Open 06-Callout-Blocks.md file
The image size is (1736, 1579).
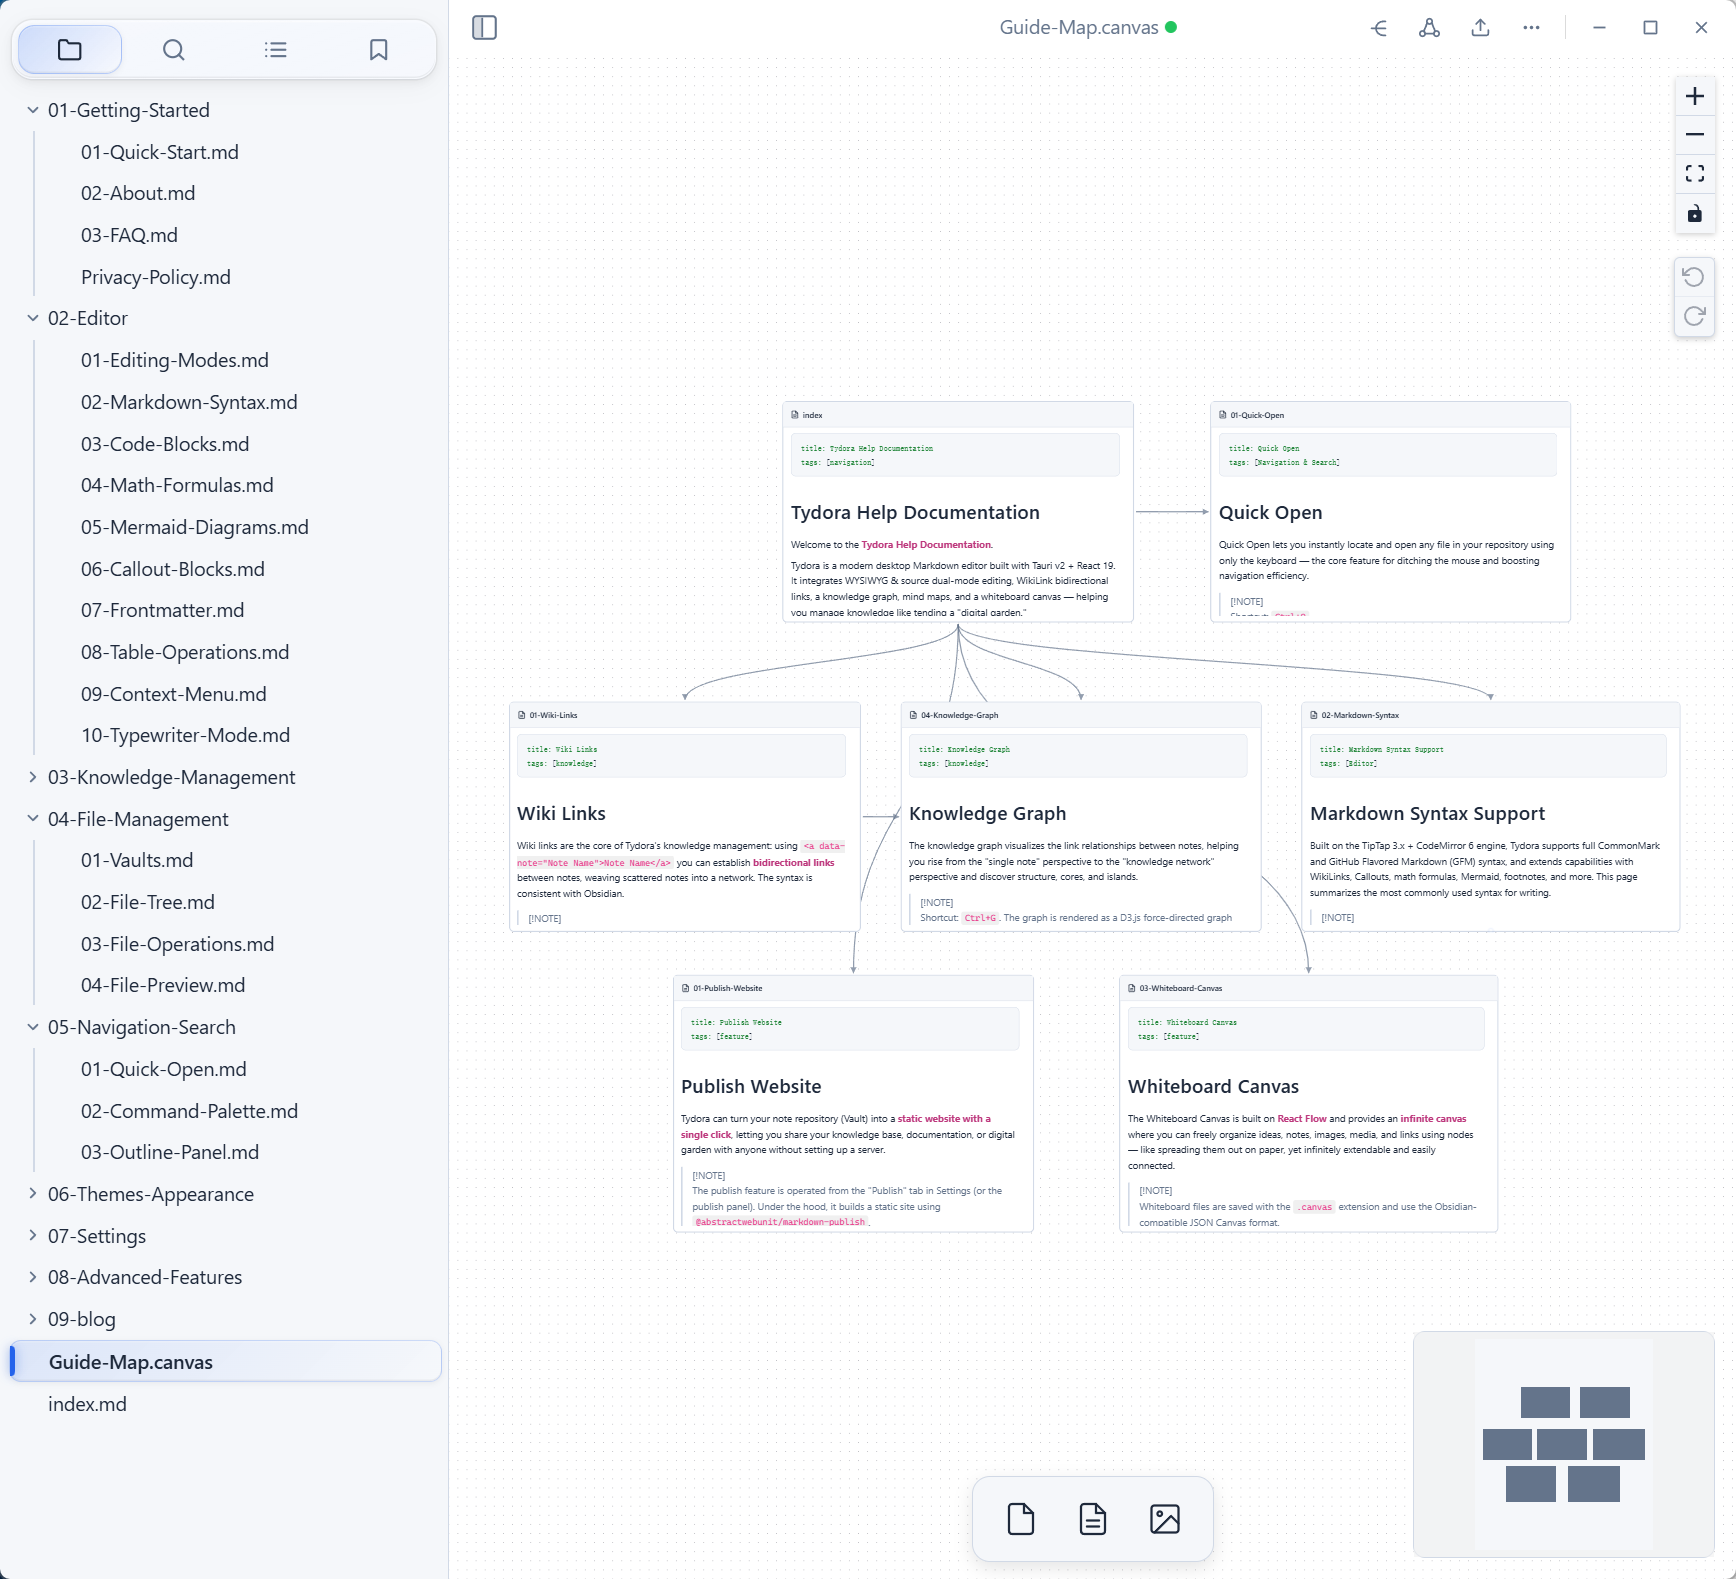173,569
